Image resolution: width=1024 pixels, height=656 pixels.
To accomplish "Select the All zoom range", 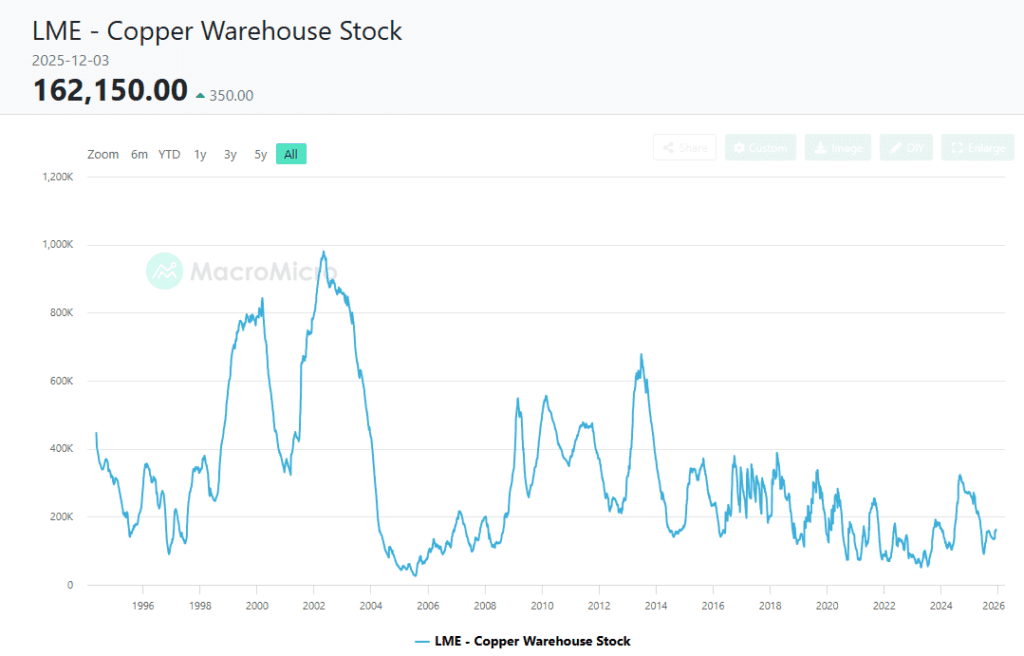I will point(291,154).
